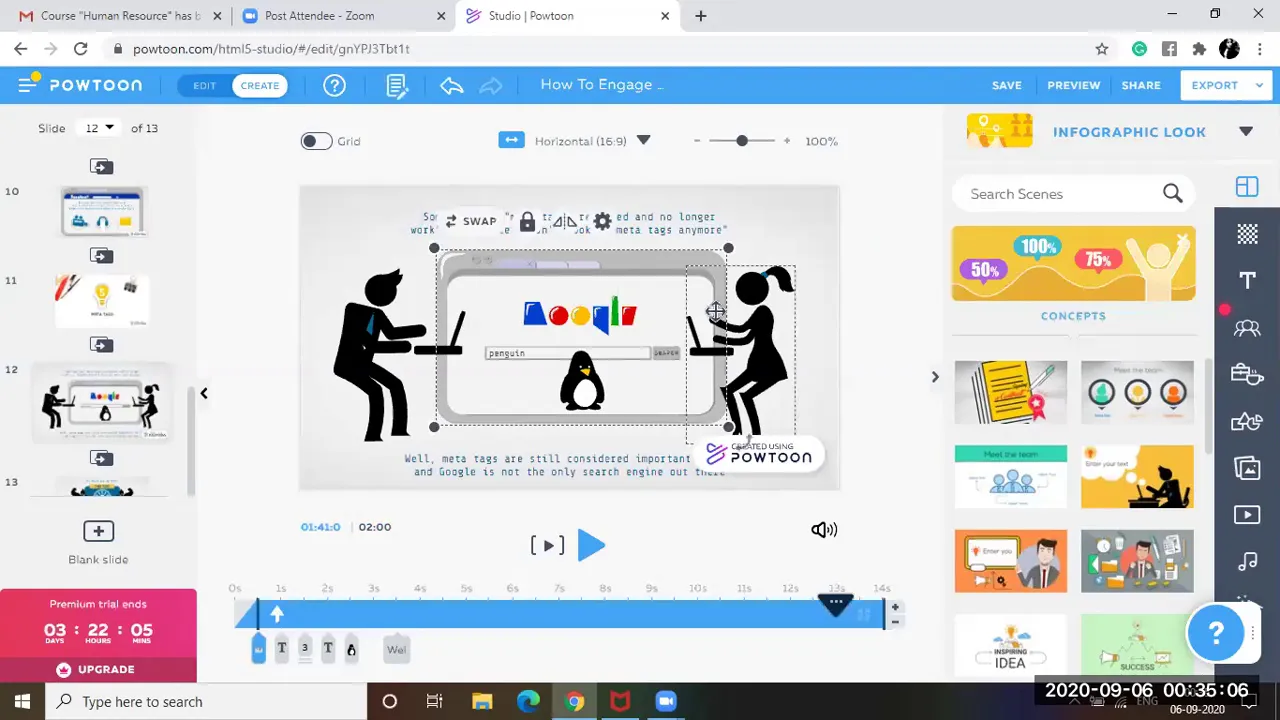
Task: Toggle the Grid switch
Action: click(316, 141)
